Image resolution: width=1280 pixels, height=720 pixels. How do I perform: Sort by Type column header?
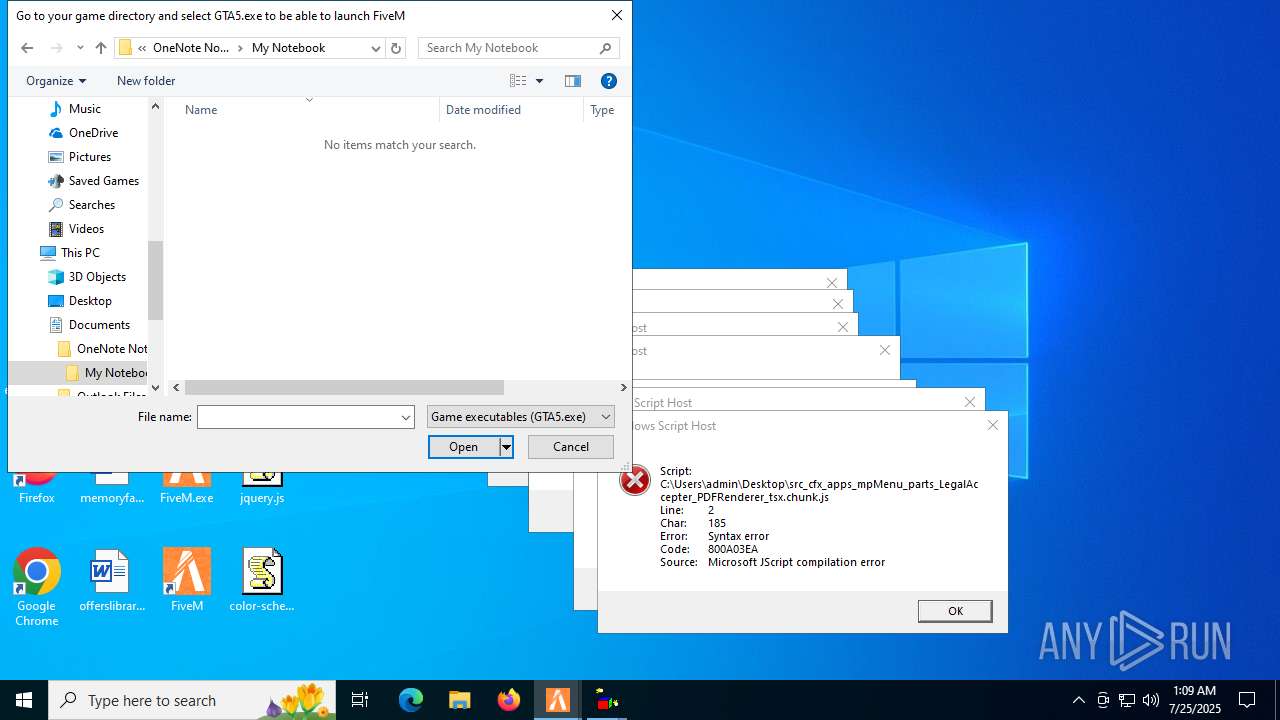(602, 110)
